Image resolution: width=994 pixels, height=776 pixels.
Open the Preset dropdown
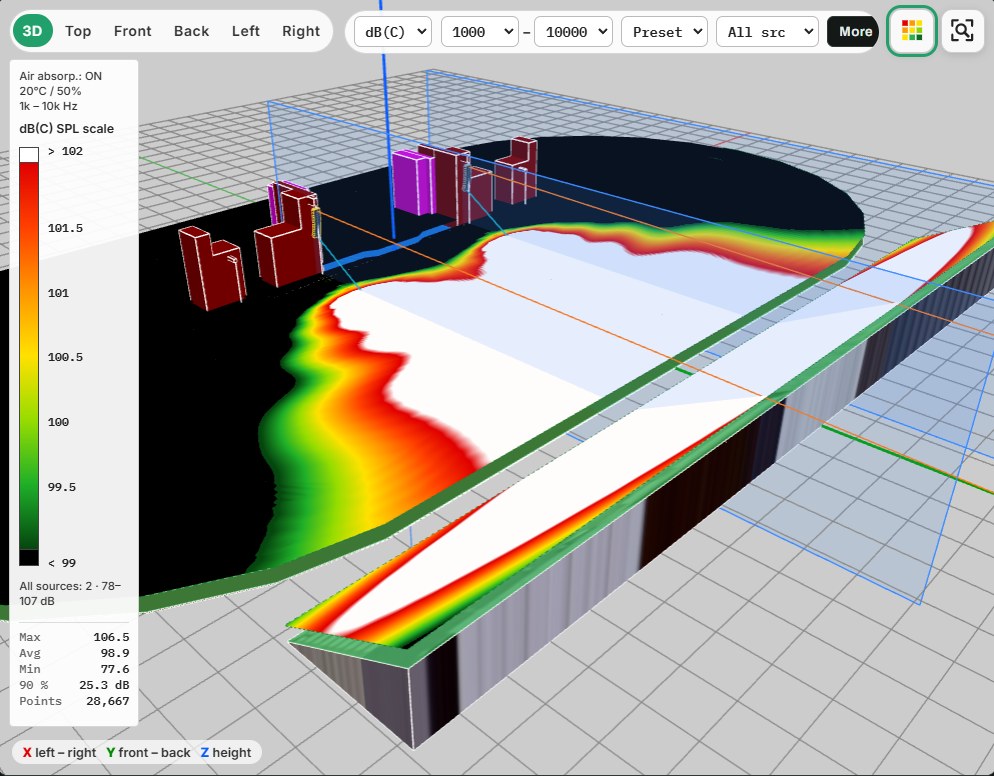coord(664,32)
